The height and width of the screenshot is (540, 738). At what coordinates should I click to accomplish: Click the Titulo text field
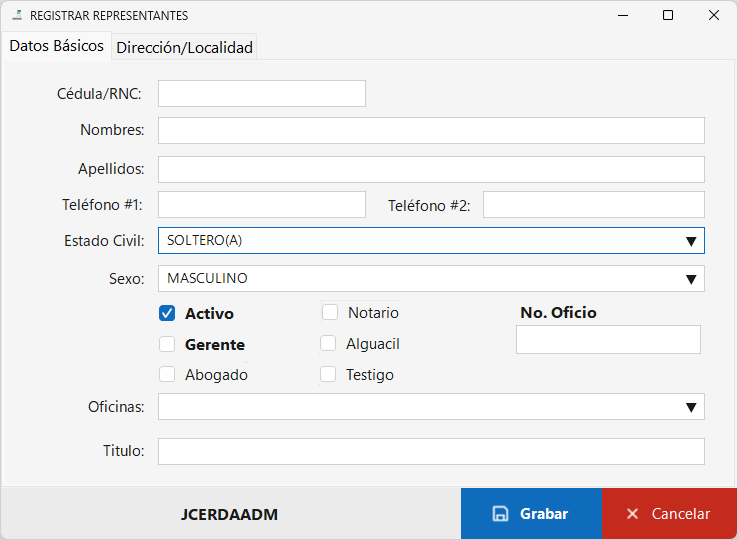tap(431, 451)
